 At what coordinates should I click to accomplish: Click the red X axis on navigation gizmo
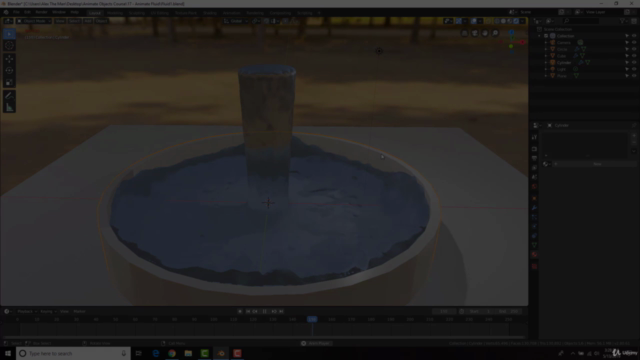coord(522,42)
